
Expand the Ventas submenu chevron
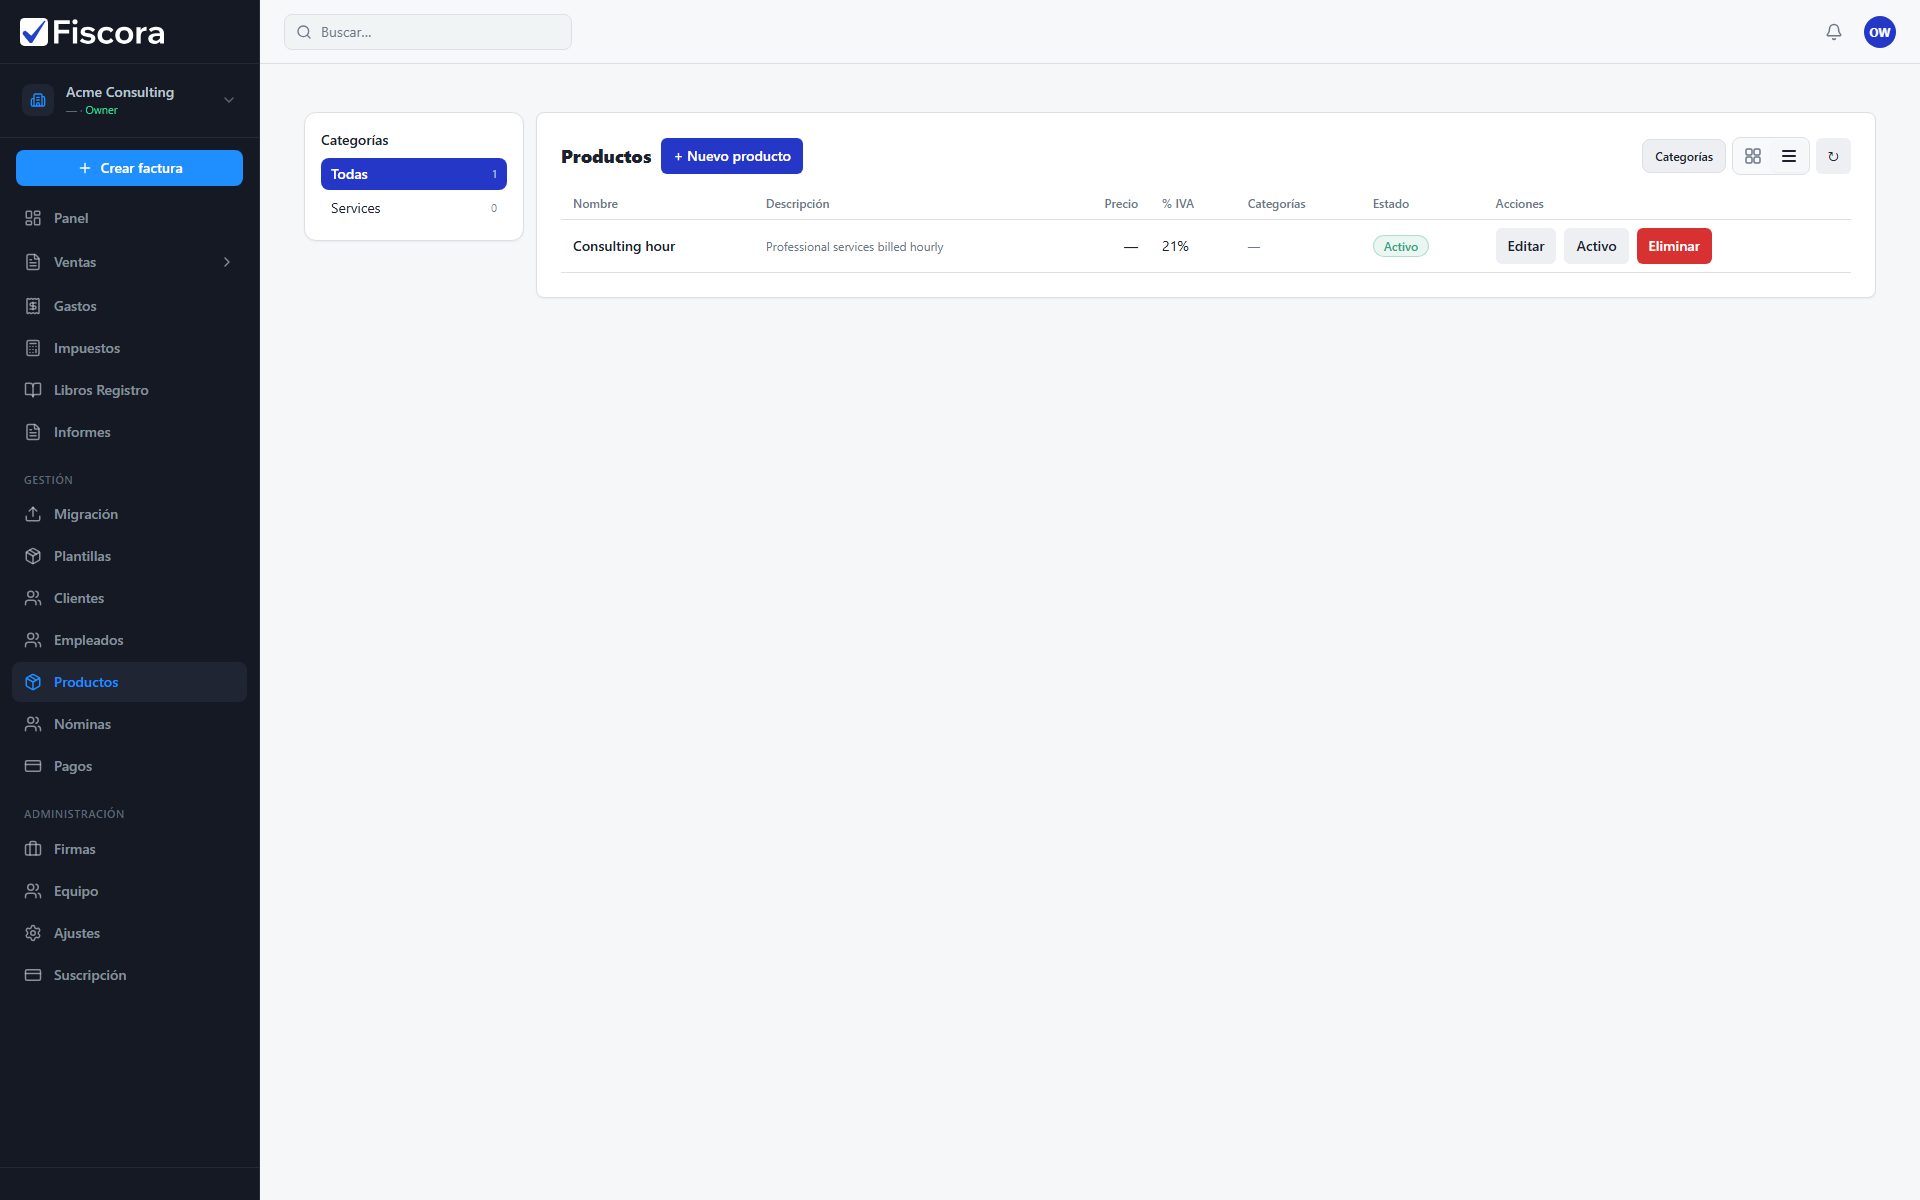[227, 262]
